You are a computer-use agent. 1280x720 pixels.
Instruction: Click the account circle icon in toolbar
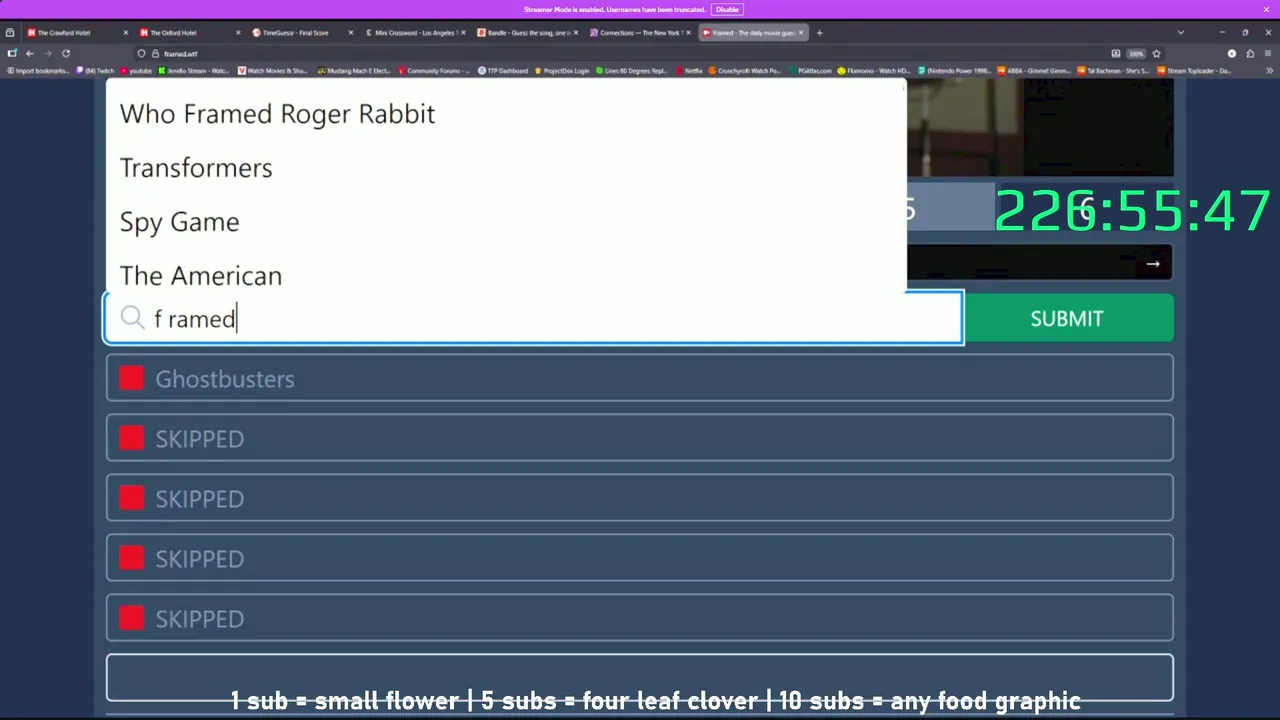[x=1232, y=53]
